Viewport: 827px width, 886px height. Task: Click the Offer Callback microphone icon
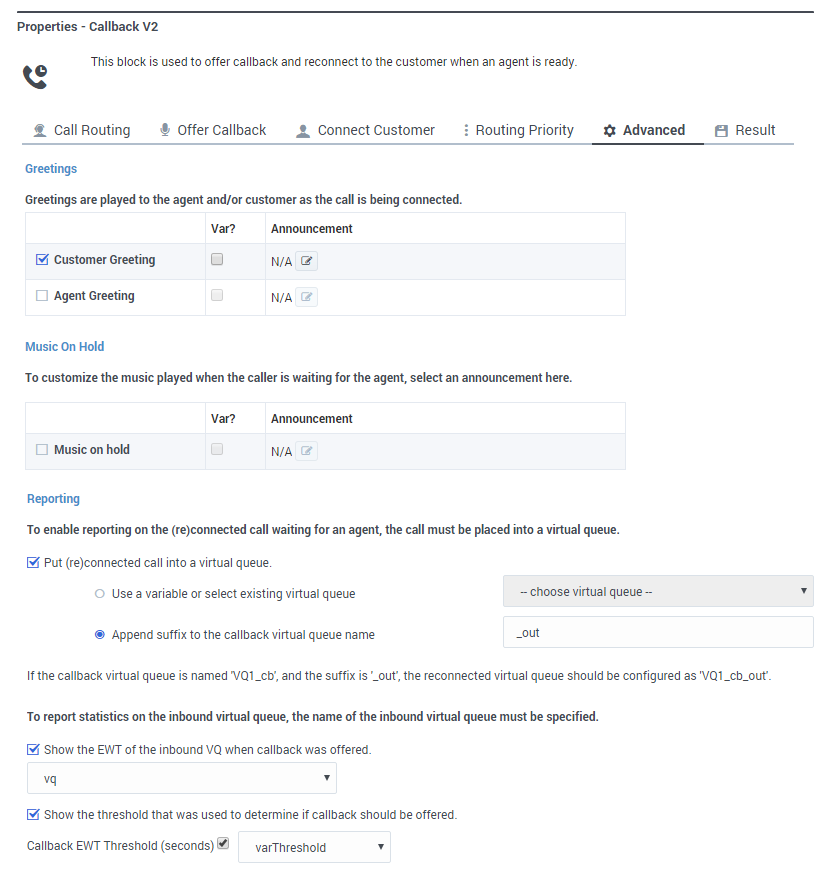[165, 130]
